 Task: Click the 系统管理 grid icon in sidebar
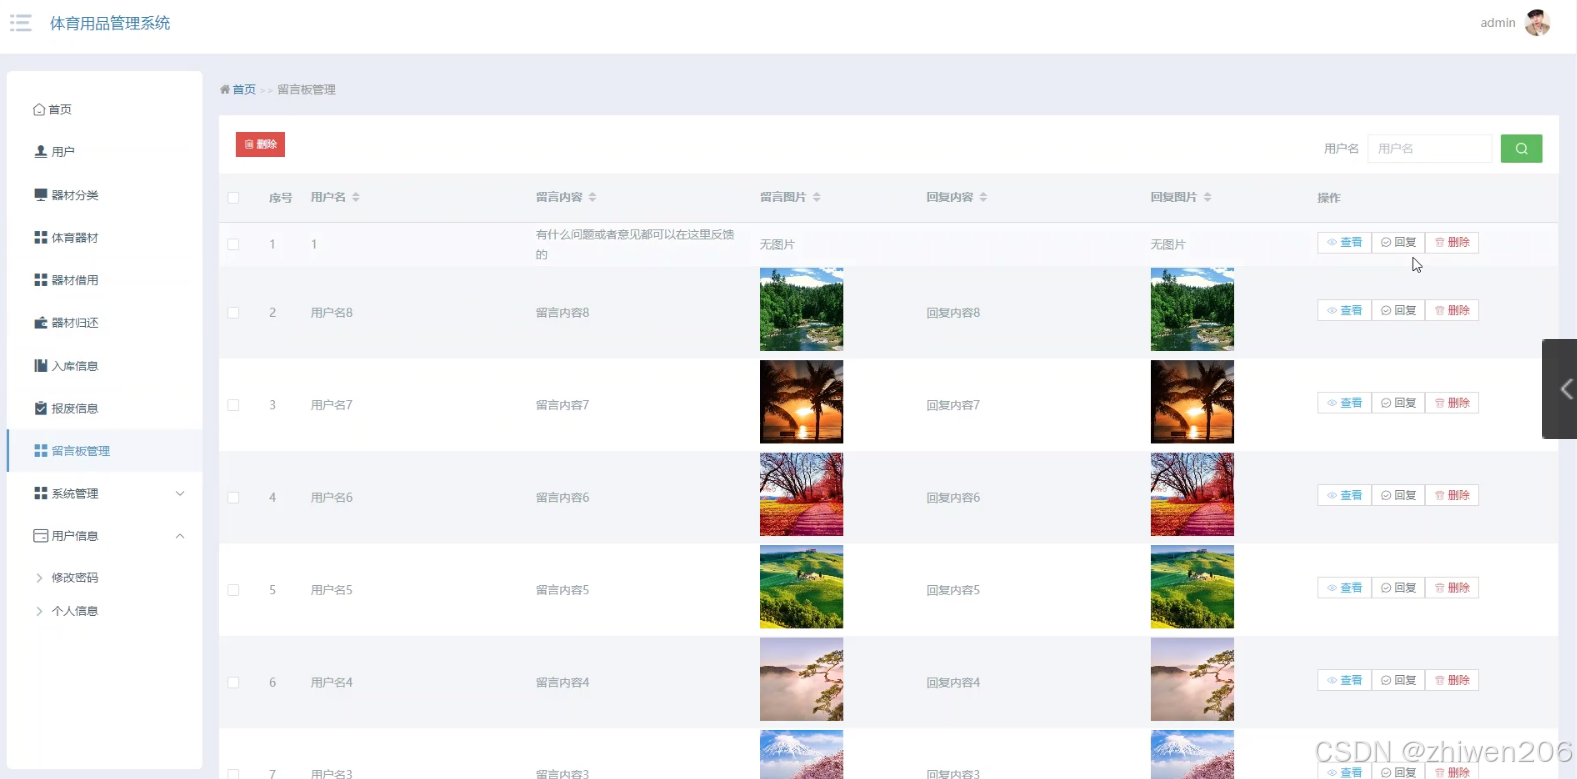click(x=41, y=493)
